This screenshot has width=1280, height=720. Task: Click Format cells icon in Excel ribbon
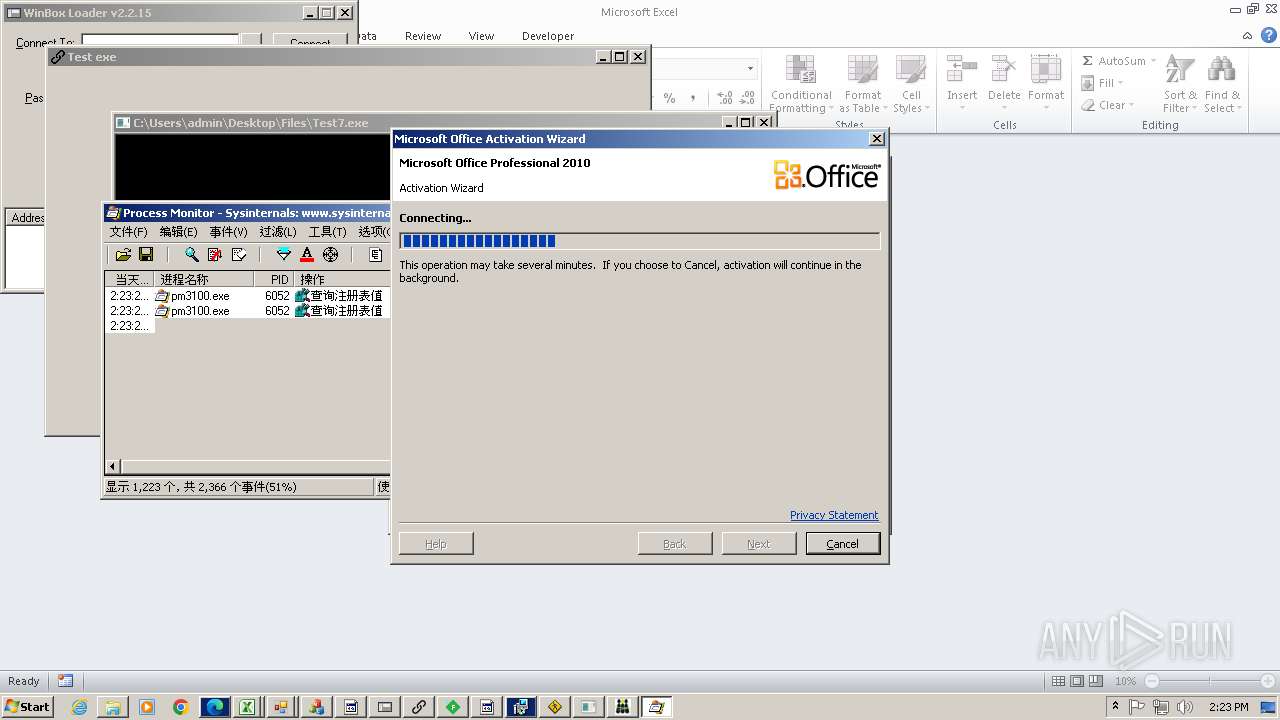click(1046, 70)
